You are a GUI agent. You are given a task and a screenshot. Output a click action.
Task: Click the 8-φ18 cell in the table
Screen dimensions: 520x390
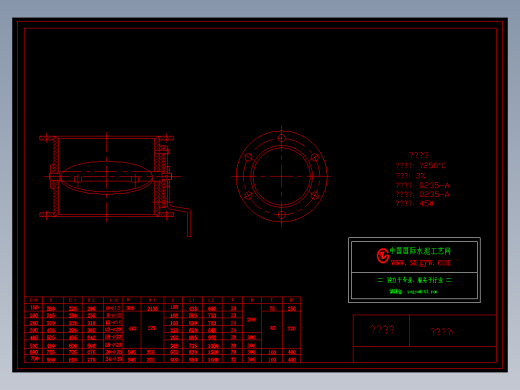click(x=113, y=308)
